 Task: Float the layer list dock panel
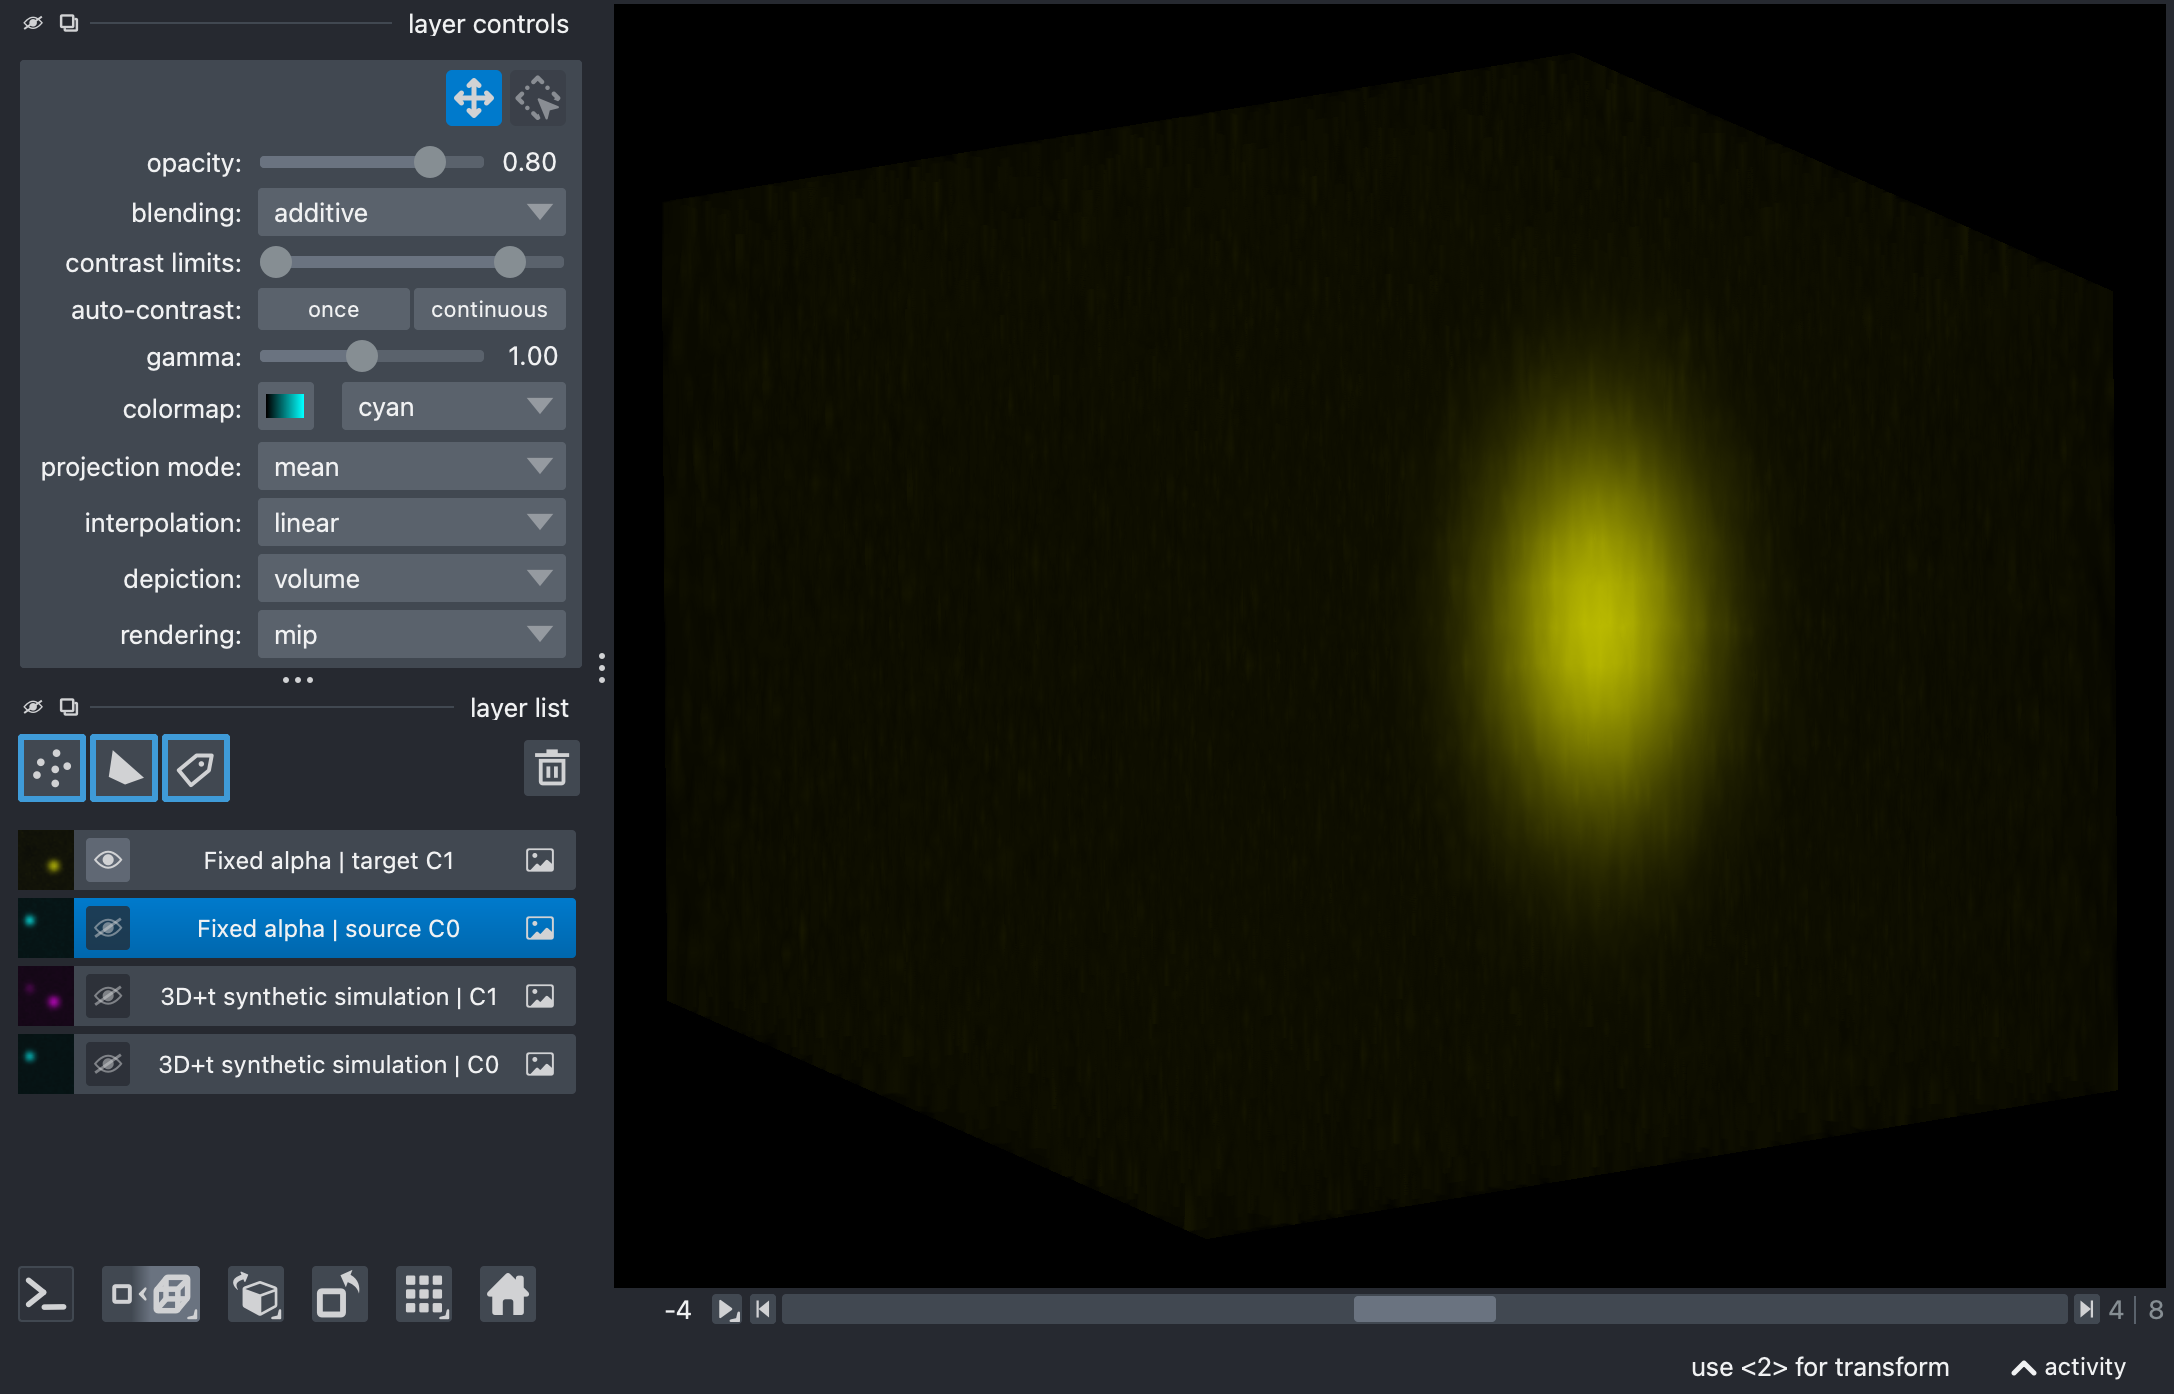click(69, 707)
